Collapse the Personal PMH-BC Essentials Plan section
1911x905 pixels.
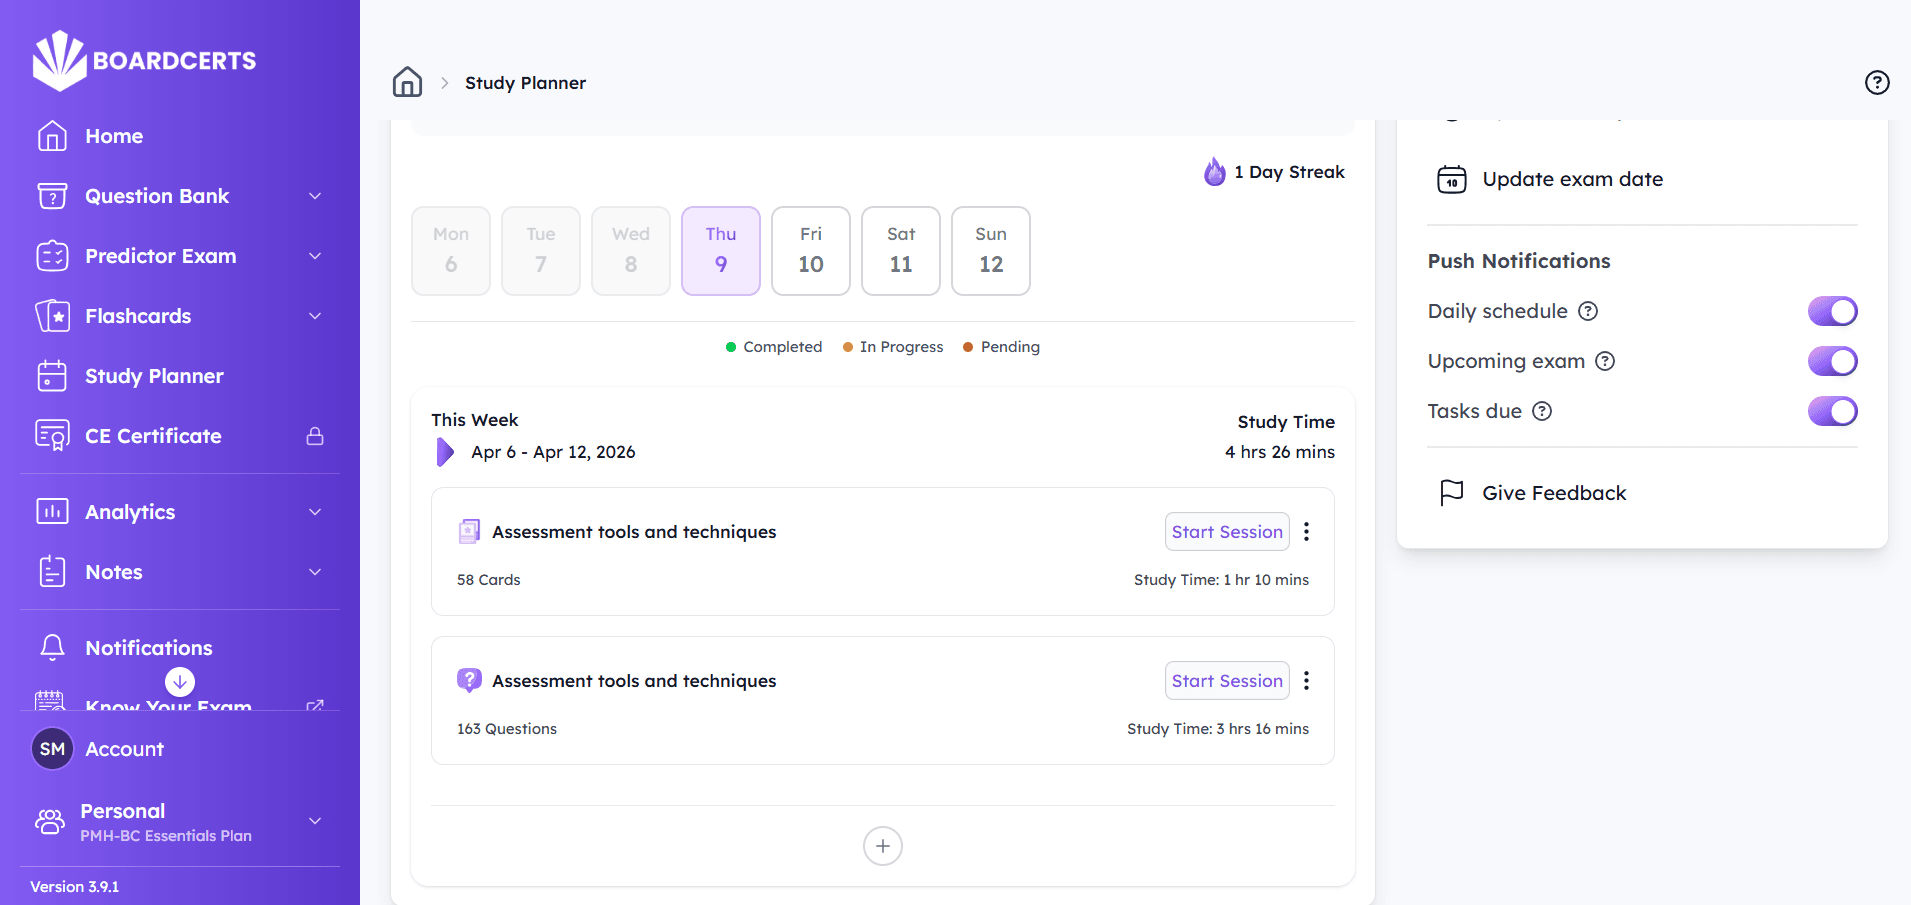tap(314, 821)
